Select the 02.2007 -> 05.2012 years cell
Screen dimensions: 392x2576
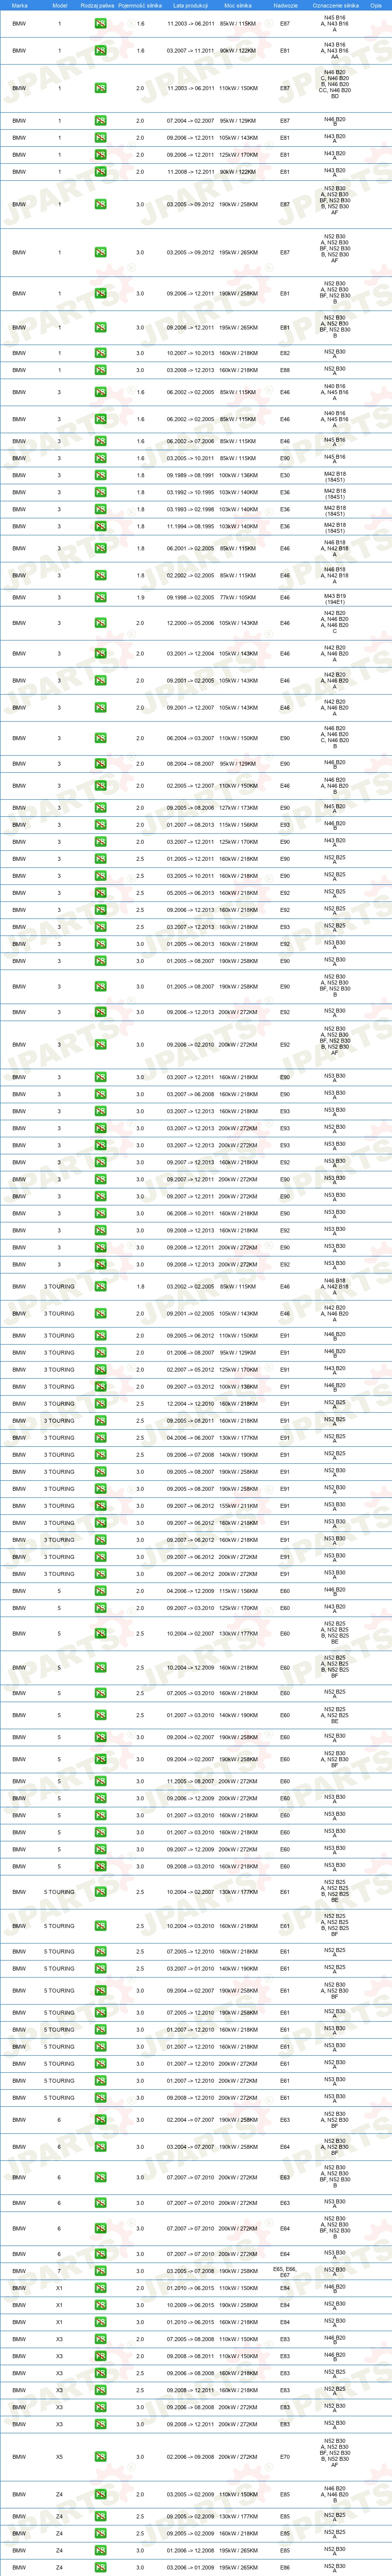tap(191, 1370)
